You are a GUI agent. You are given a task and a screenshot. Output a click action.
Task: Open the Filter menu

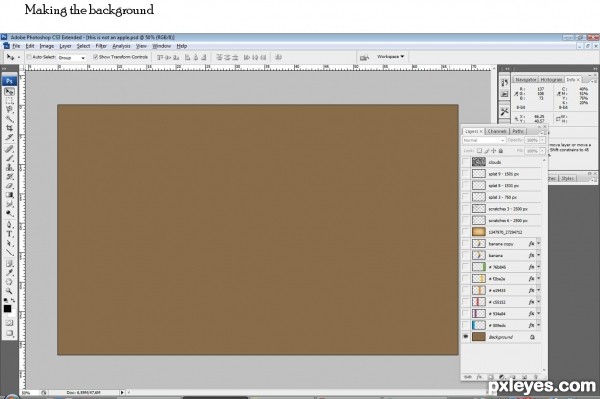coord(101,46)
